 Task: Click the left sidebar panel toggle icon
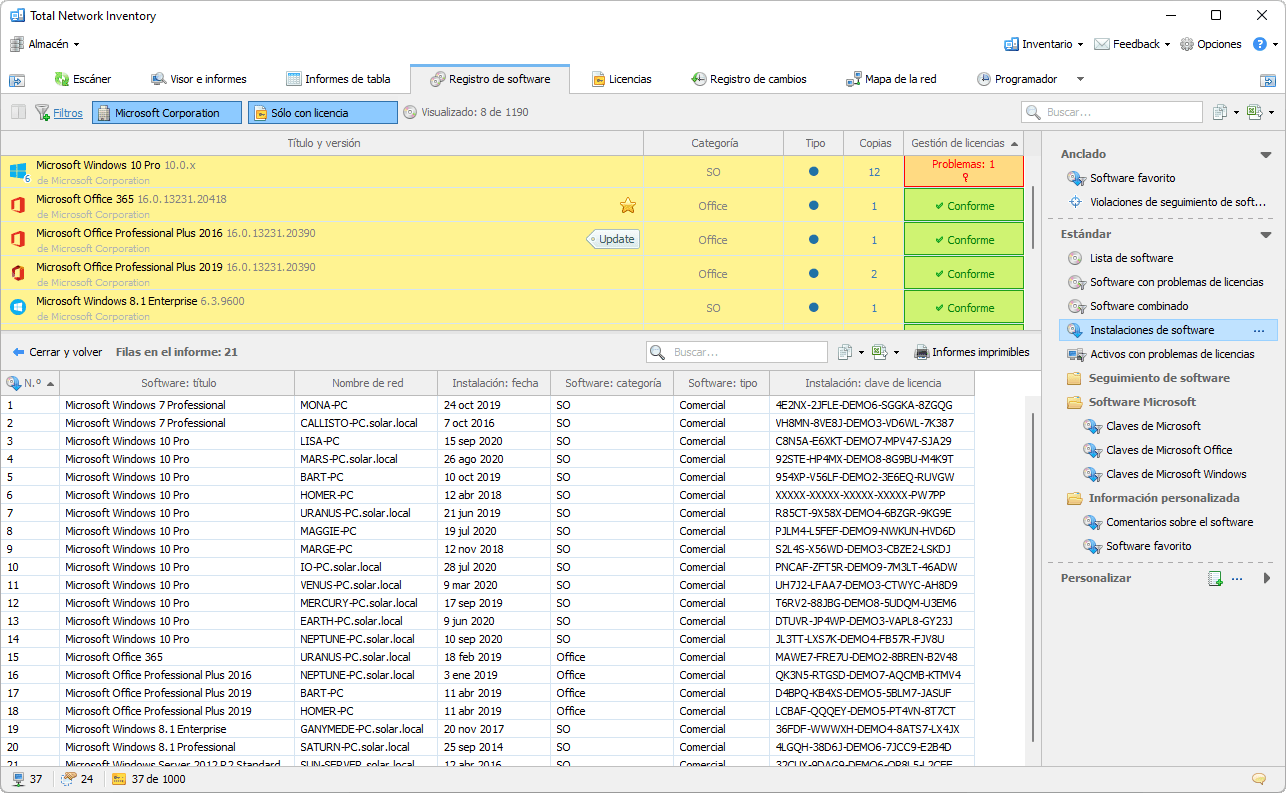pos(17,80)
